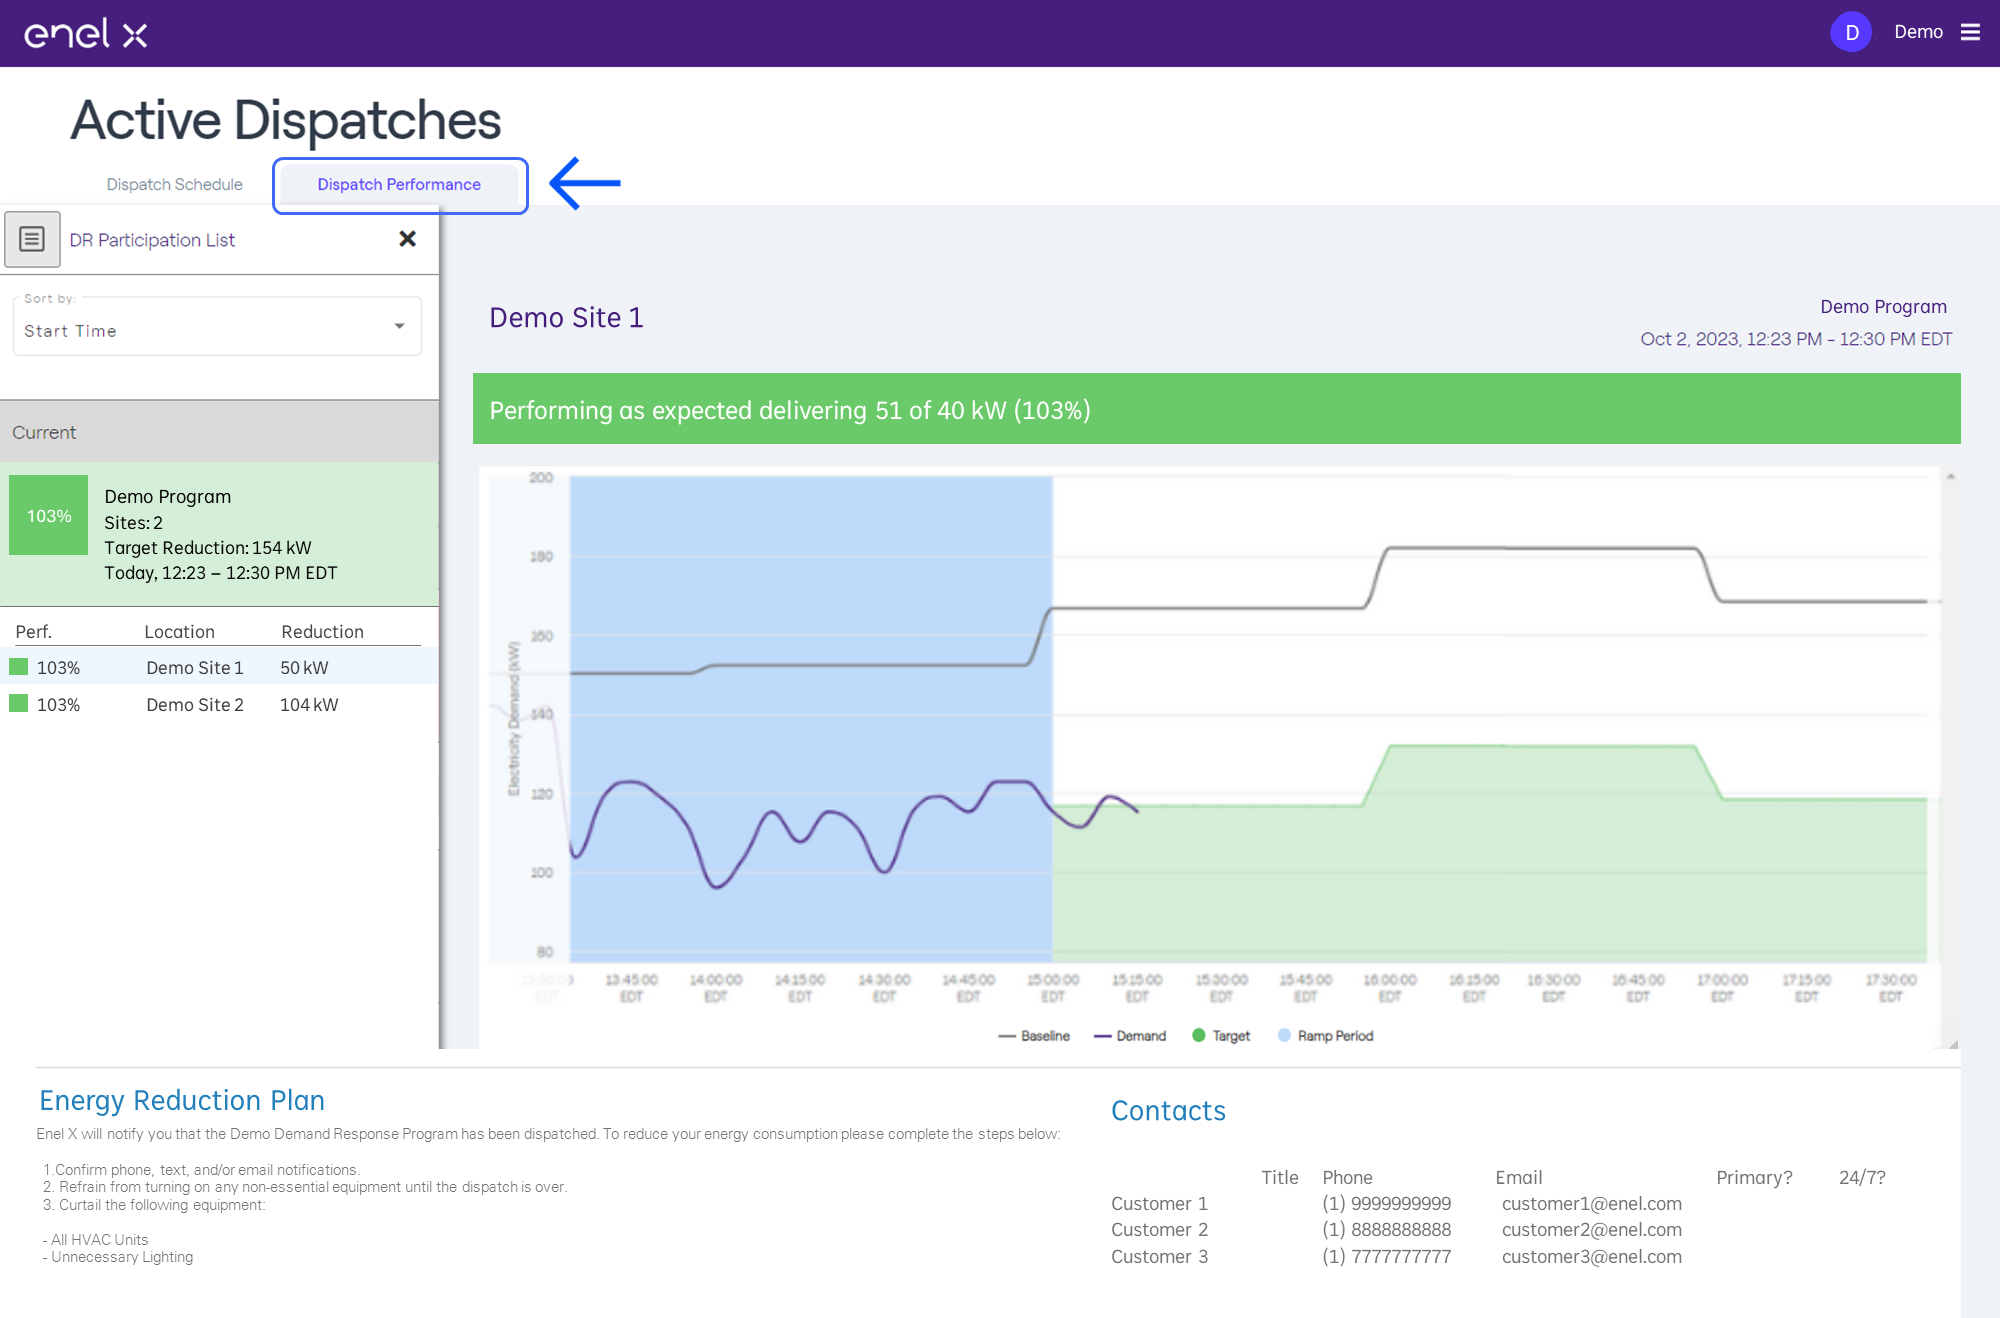Click the Demo username text
2000x1318 pixels.
click(1918, 32)
